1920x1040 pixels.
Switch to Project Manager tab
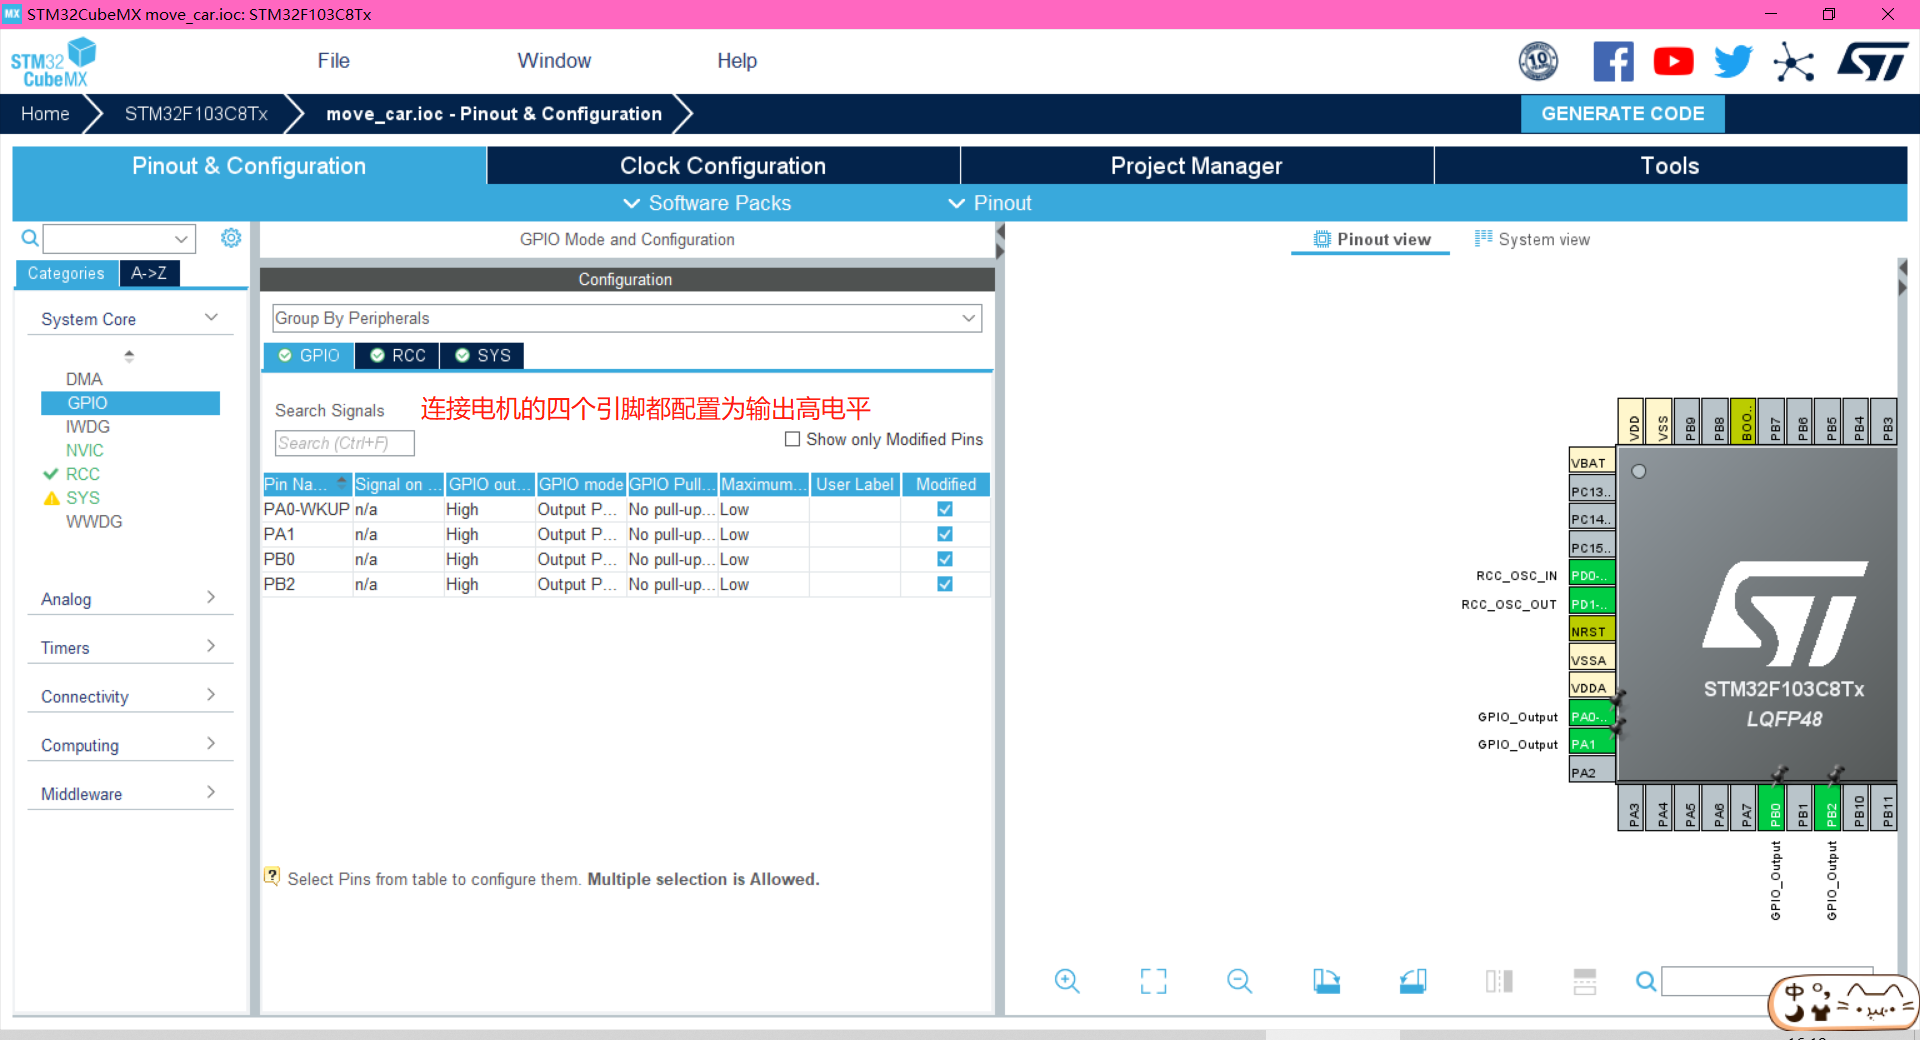[1196, 166]
